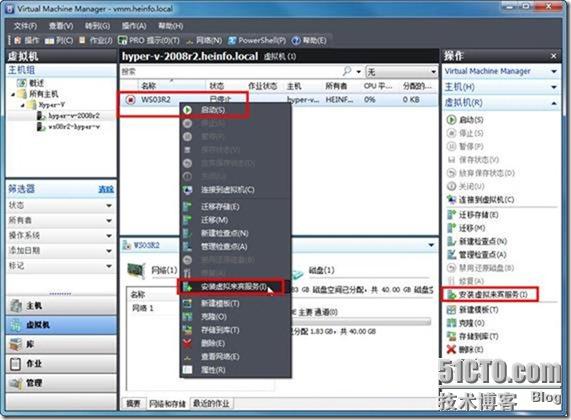The image size is (571, 420).
Task: Select the ws08r2-hyper-v host in the tree
Action: pos(74,127)
